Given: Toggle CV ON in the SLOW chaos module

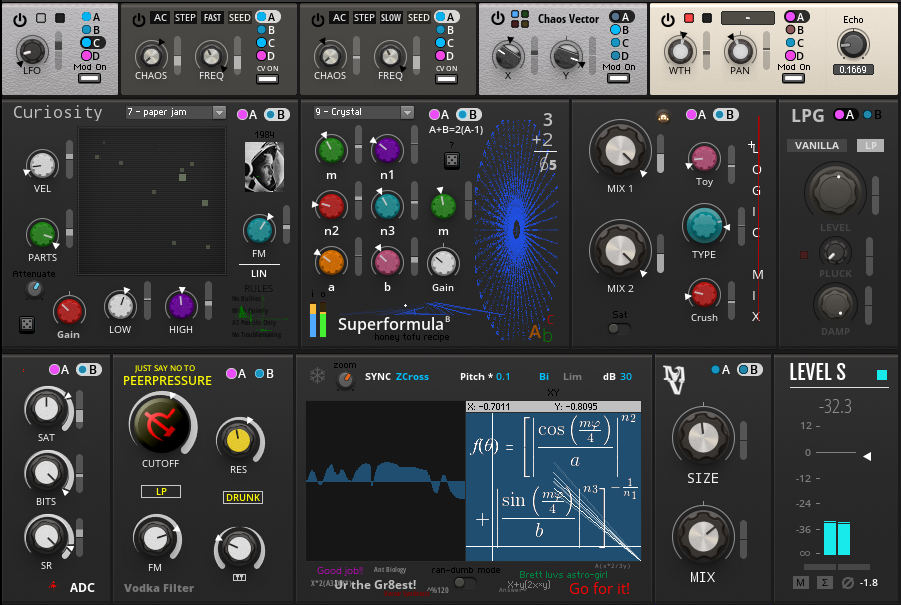Looking at the screenshot, I should pos(446,78).
